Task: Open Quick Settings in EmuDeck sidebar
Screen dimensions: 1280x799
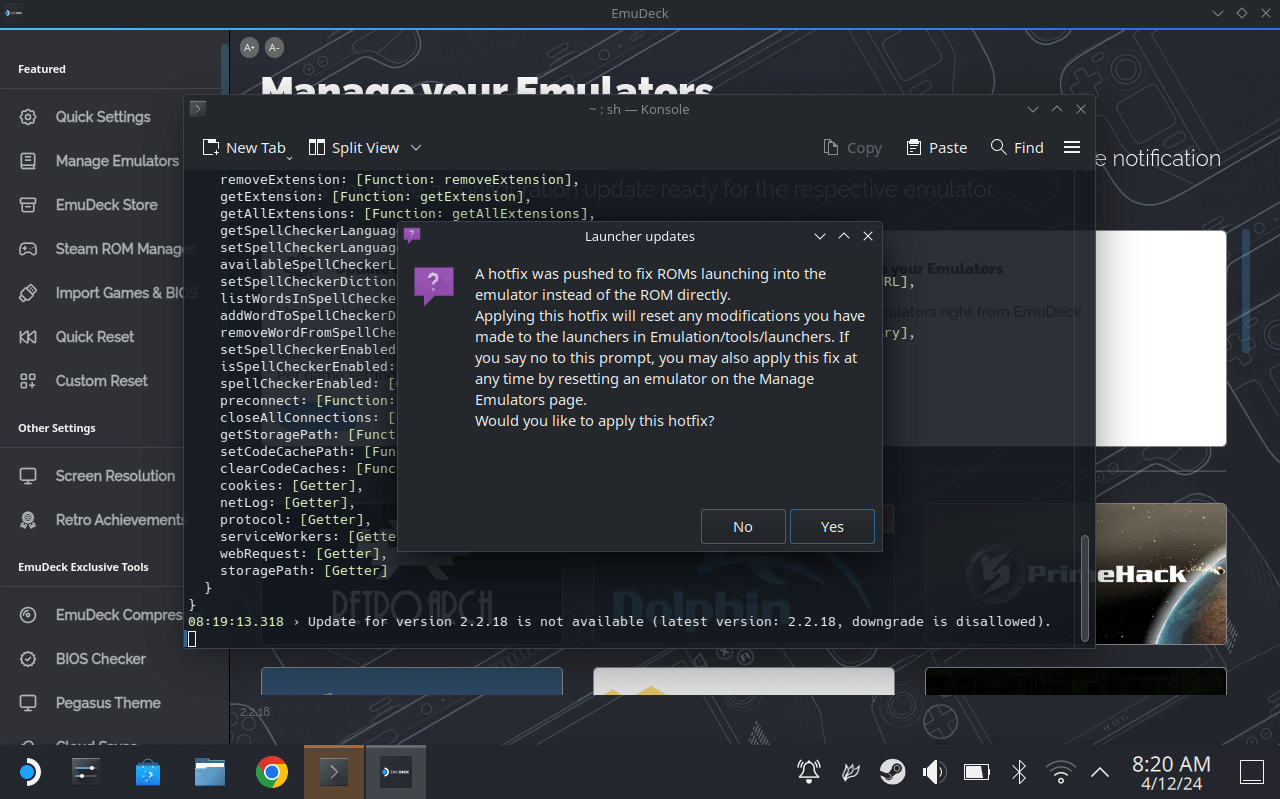Action: click(x=102, y=117)
